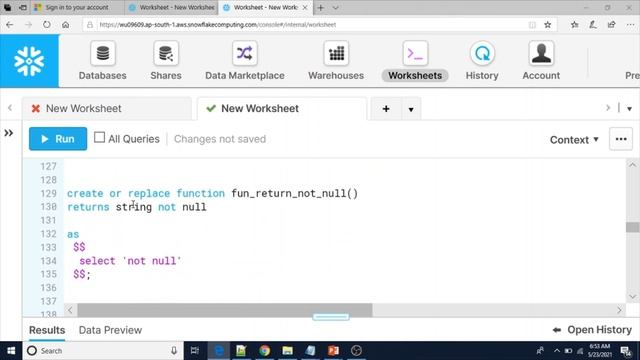Click the results pane resize handle
Viewport: 640px width, 360px height.
[x=331, y=317]
